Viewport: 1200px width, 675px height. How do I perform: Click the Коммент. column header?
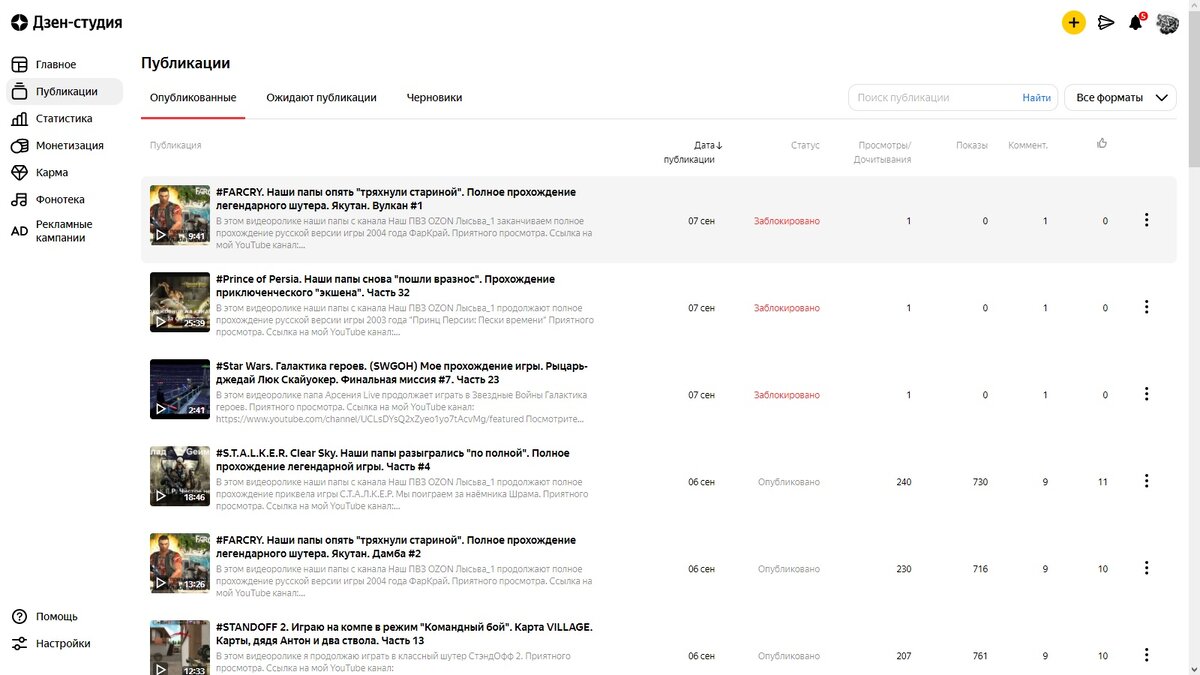click(1028, 145)
